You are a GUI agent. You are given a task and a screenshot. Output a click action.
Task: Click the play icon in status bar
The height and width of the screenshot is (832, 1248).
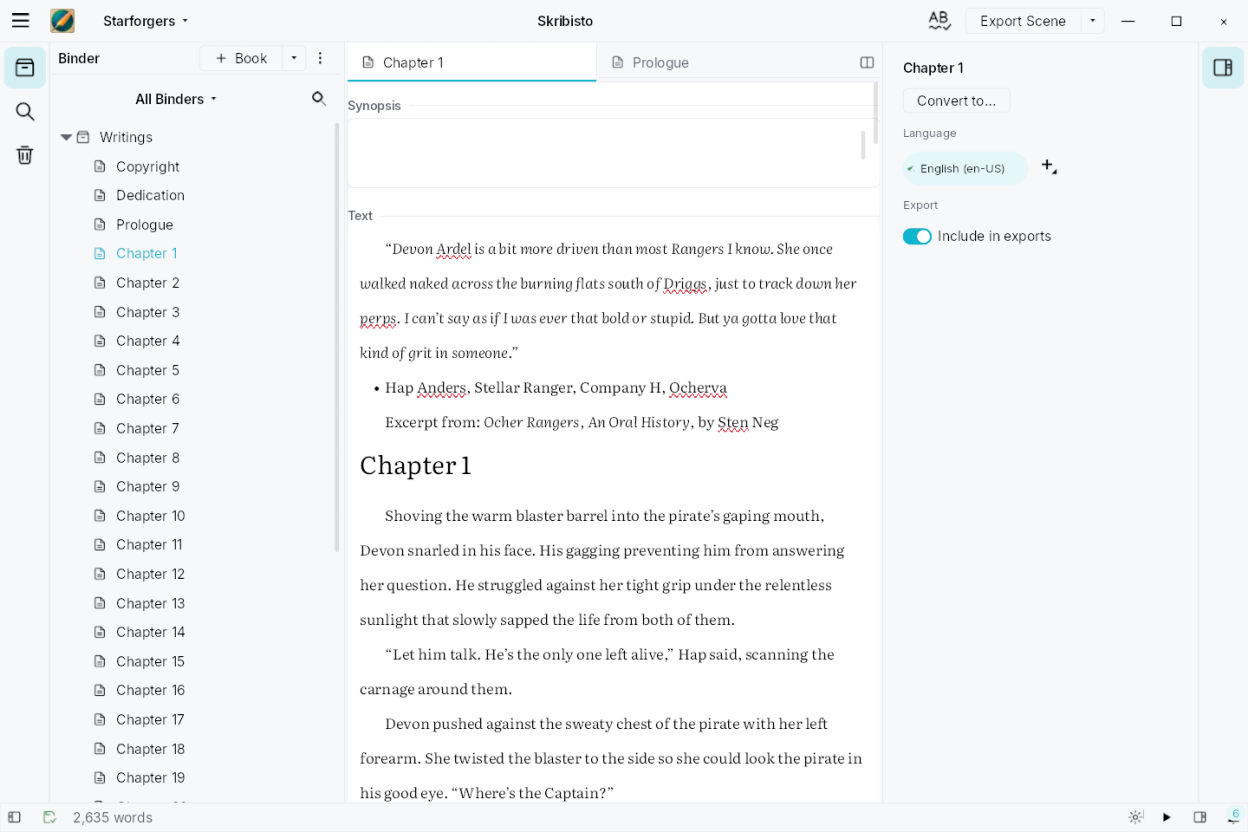1167,817
